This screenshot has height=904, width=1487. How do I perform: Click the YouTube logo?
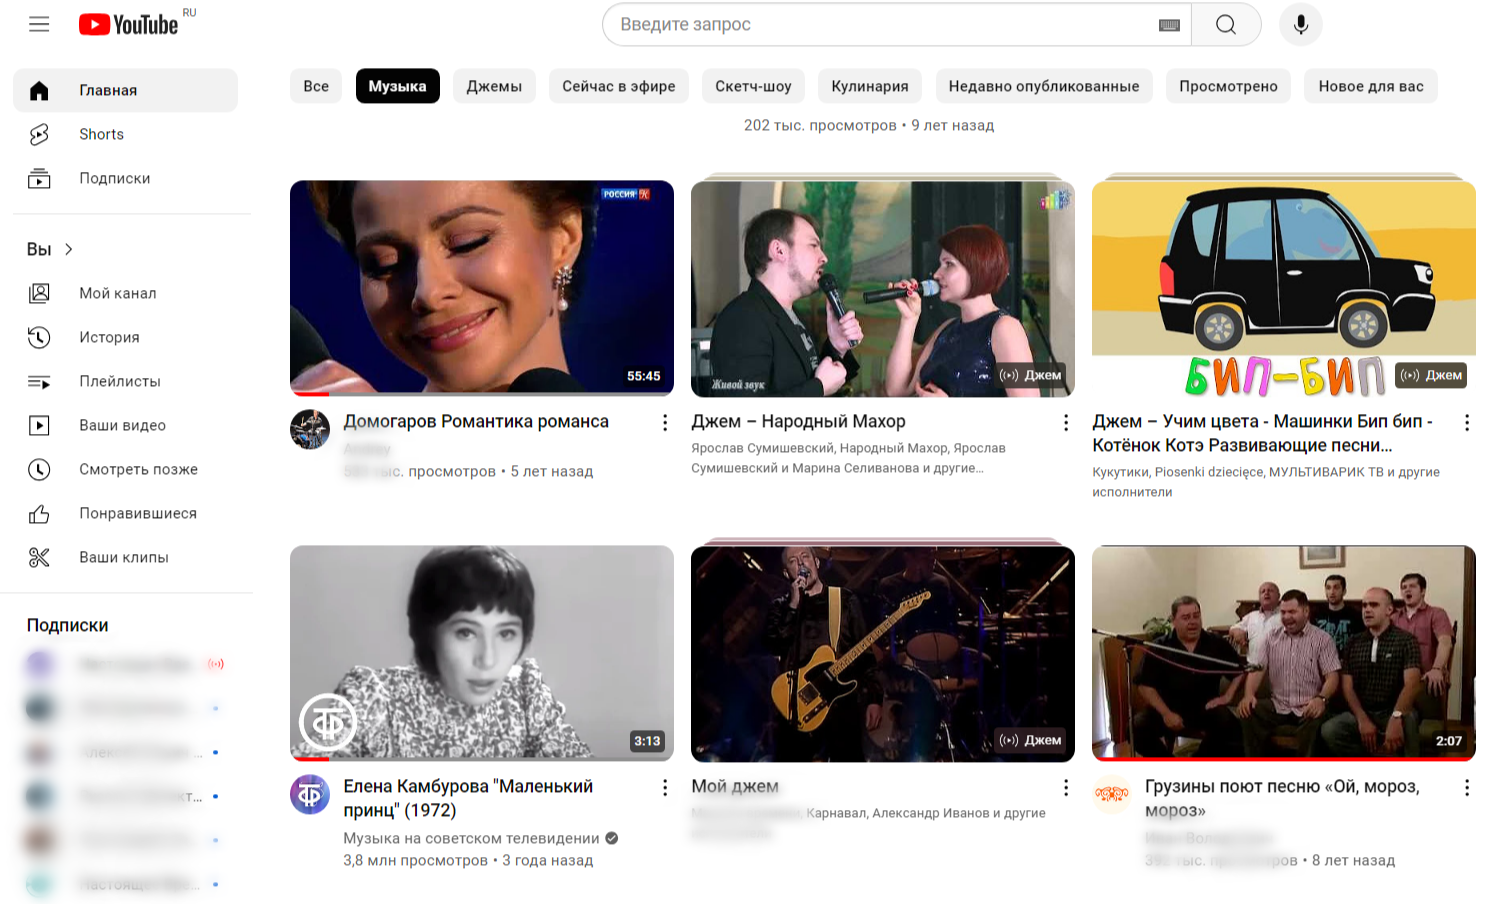pyautogui.click(x=129, y=24)
